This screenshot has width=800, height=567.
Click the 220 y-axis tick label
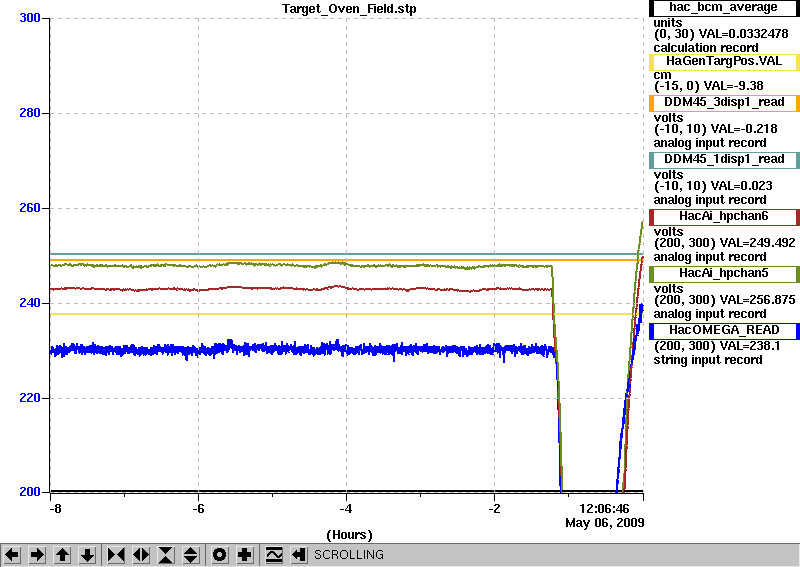pos(30,398)
